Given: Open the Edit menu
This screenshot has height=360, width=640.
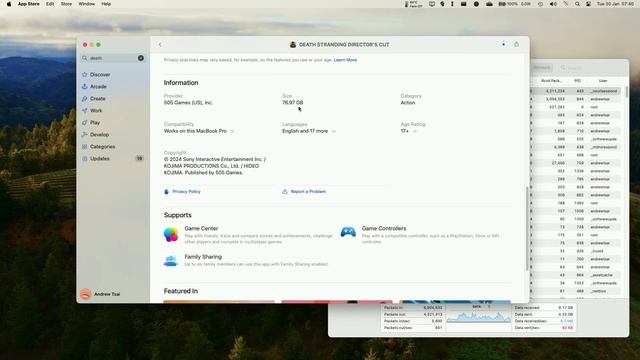Looking at the screenshot, I should [x=50, y=4].
